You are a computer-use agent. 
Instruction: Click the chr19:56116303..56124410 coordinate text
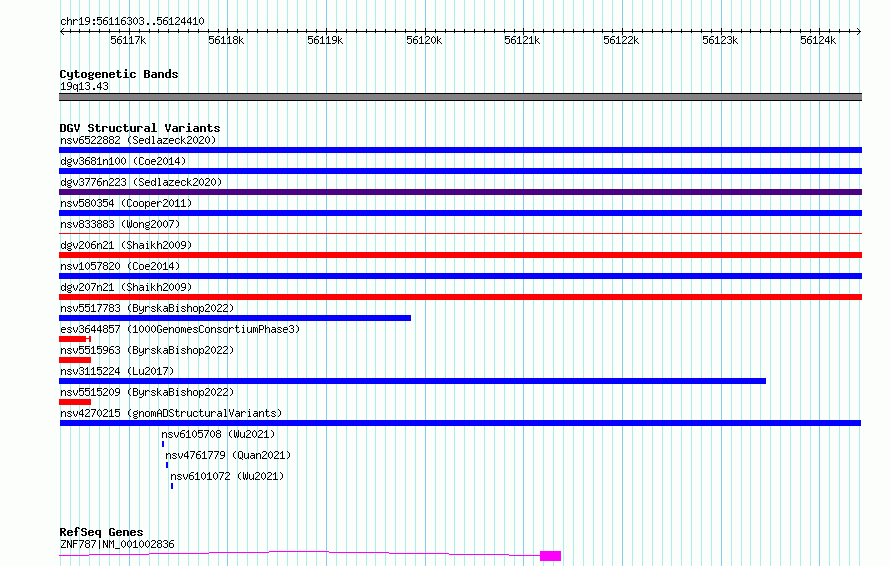pyautogui.click(x=132, y=21)
